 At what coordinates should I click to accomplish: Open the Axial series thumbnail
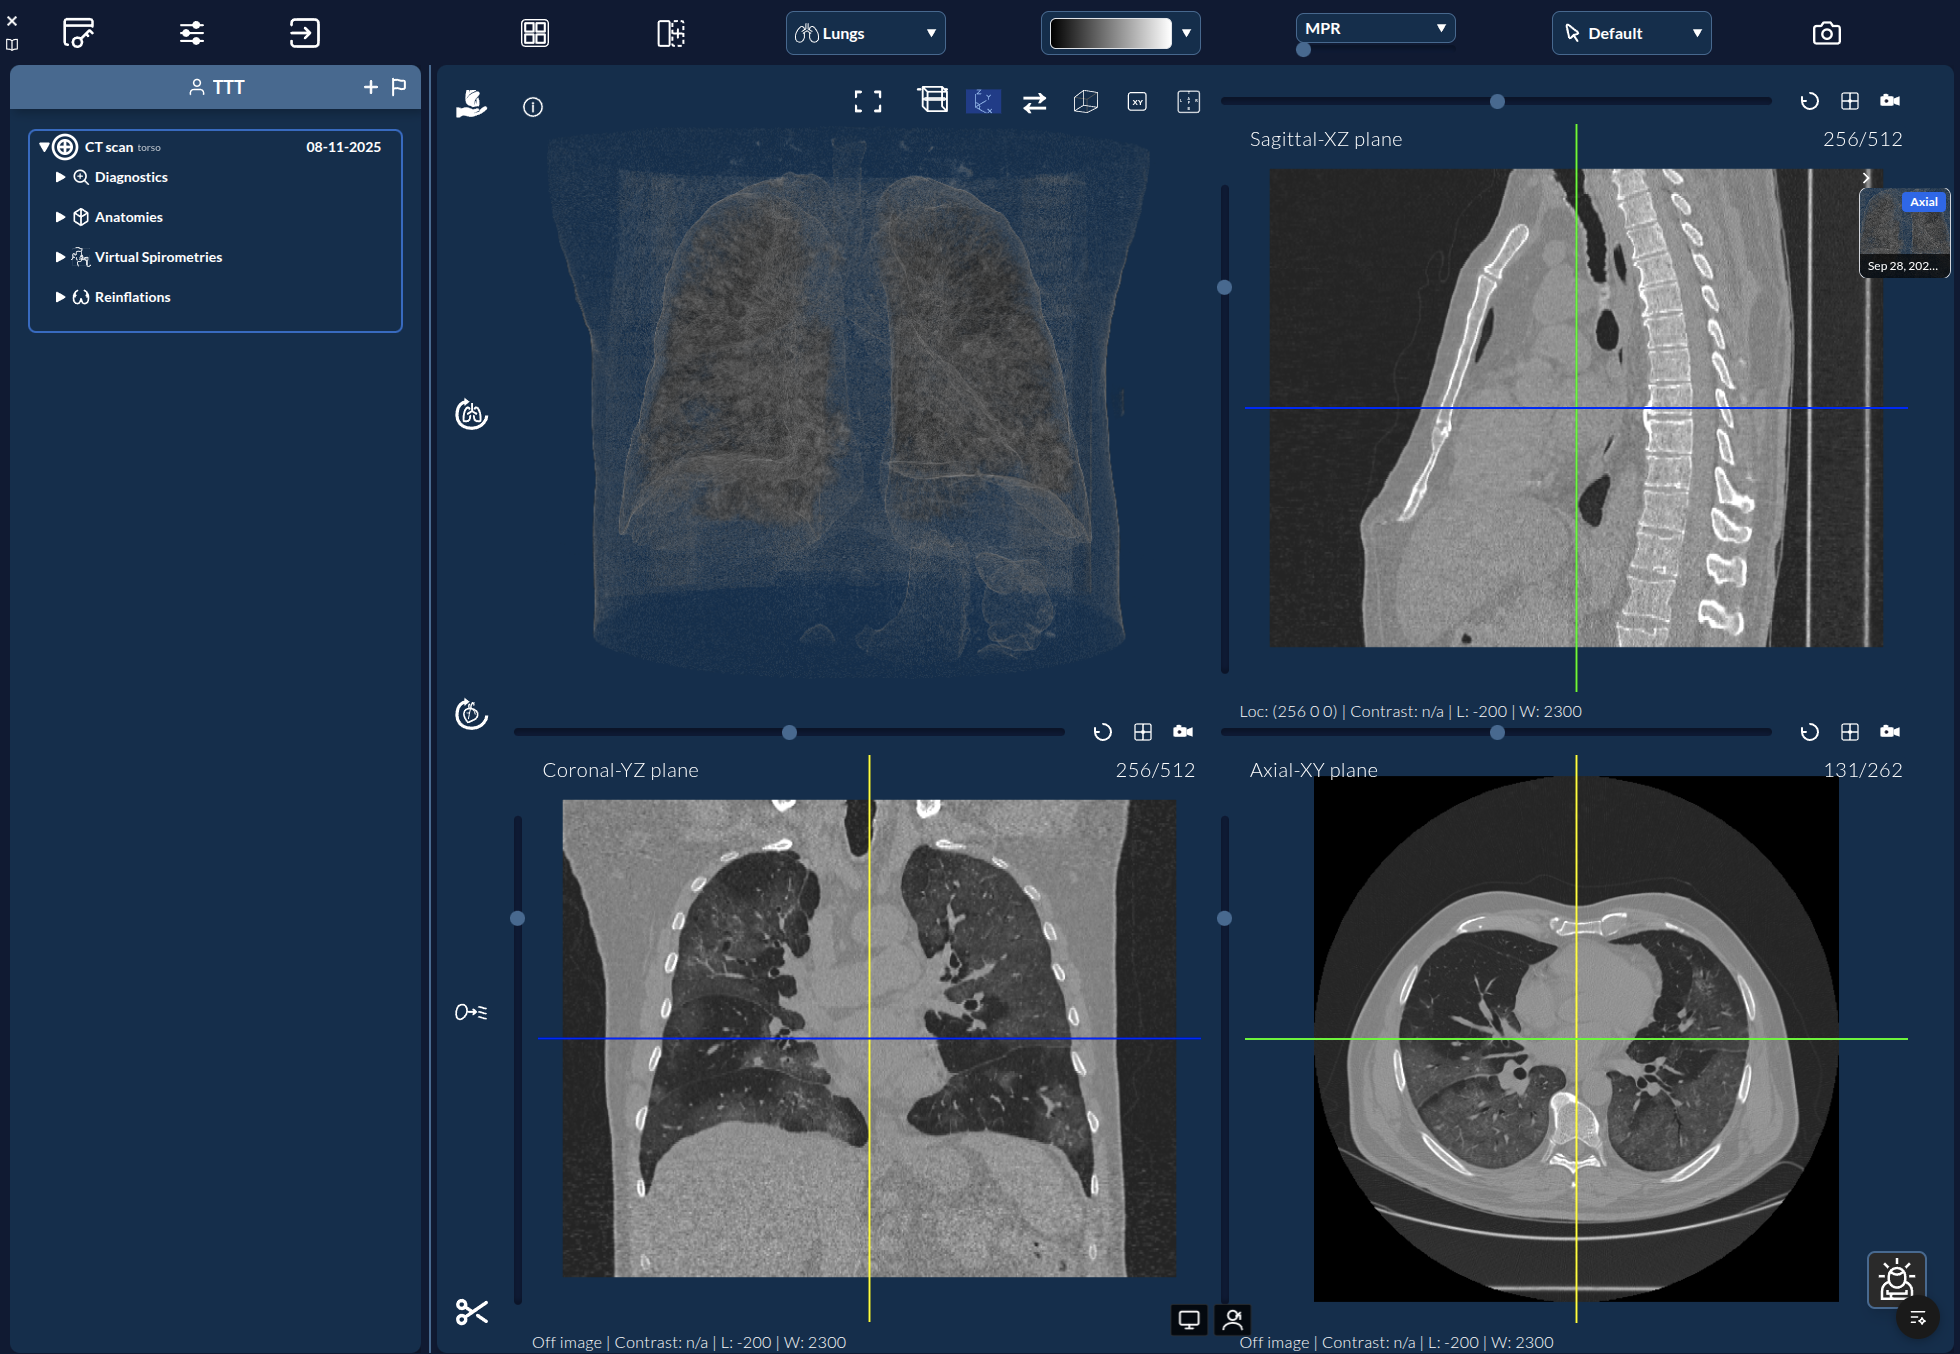(1904, 233)
